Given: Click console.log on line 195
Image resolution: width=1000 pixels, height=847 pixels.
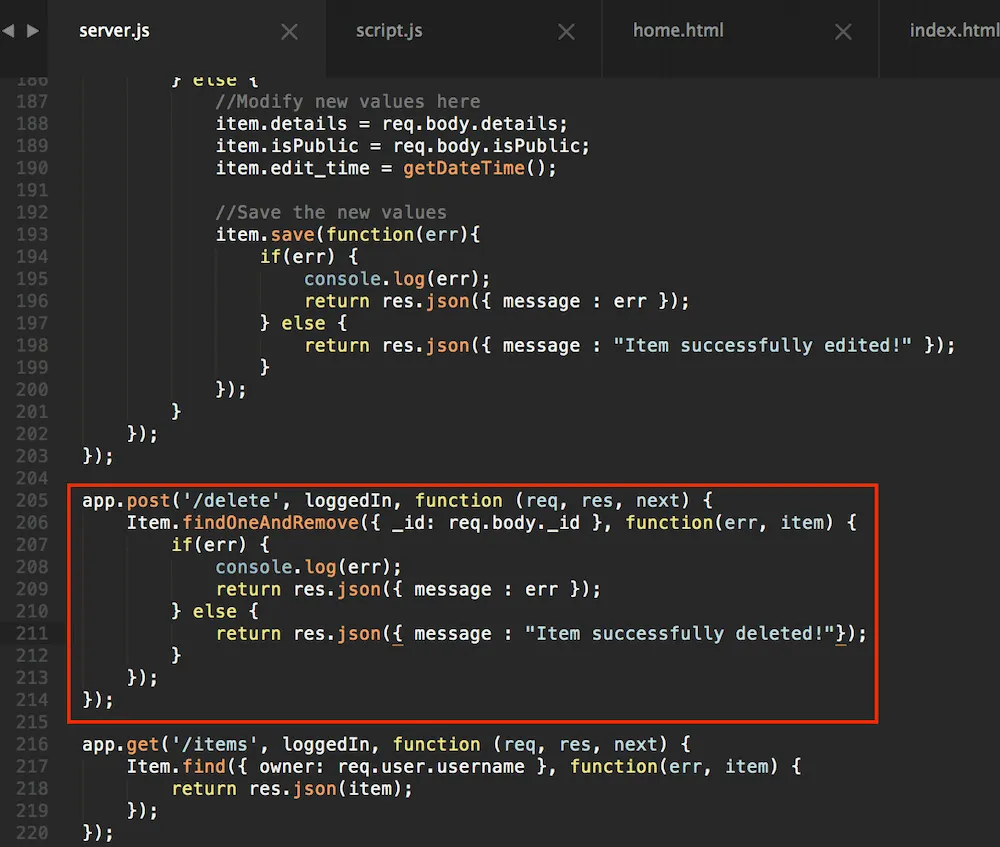Looking at the screenshot, I should click(x=364, y=279).
